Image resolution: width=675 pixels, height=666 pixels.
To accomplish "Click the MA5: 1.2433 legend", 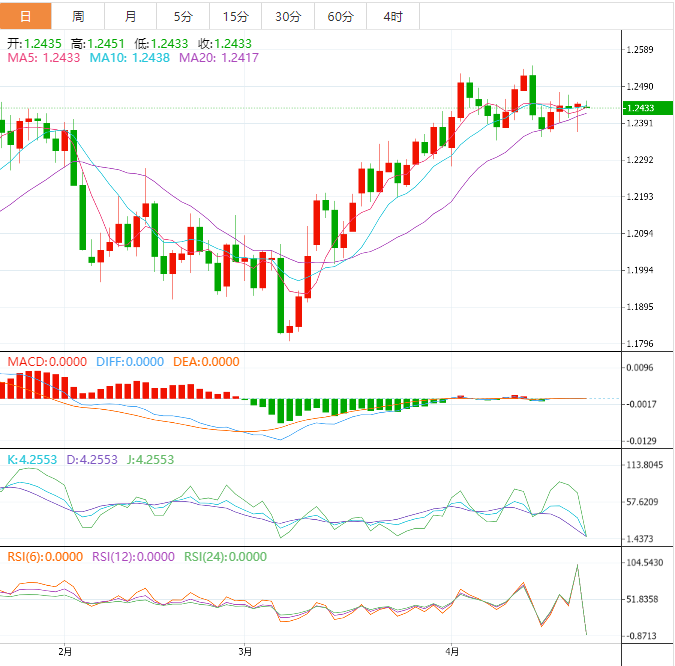I will click(x=44, y=58).
